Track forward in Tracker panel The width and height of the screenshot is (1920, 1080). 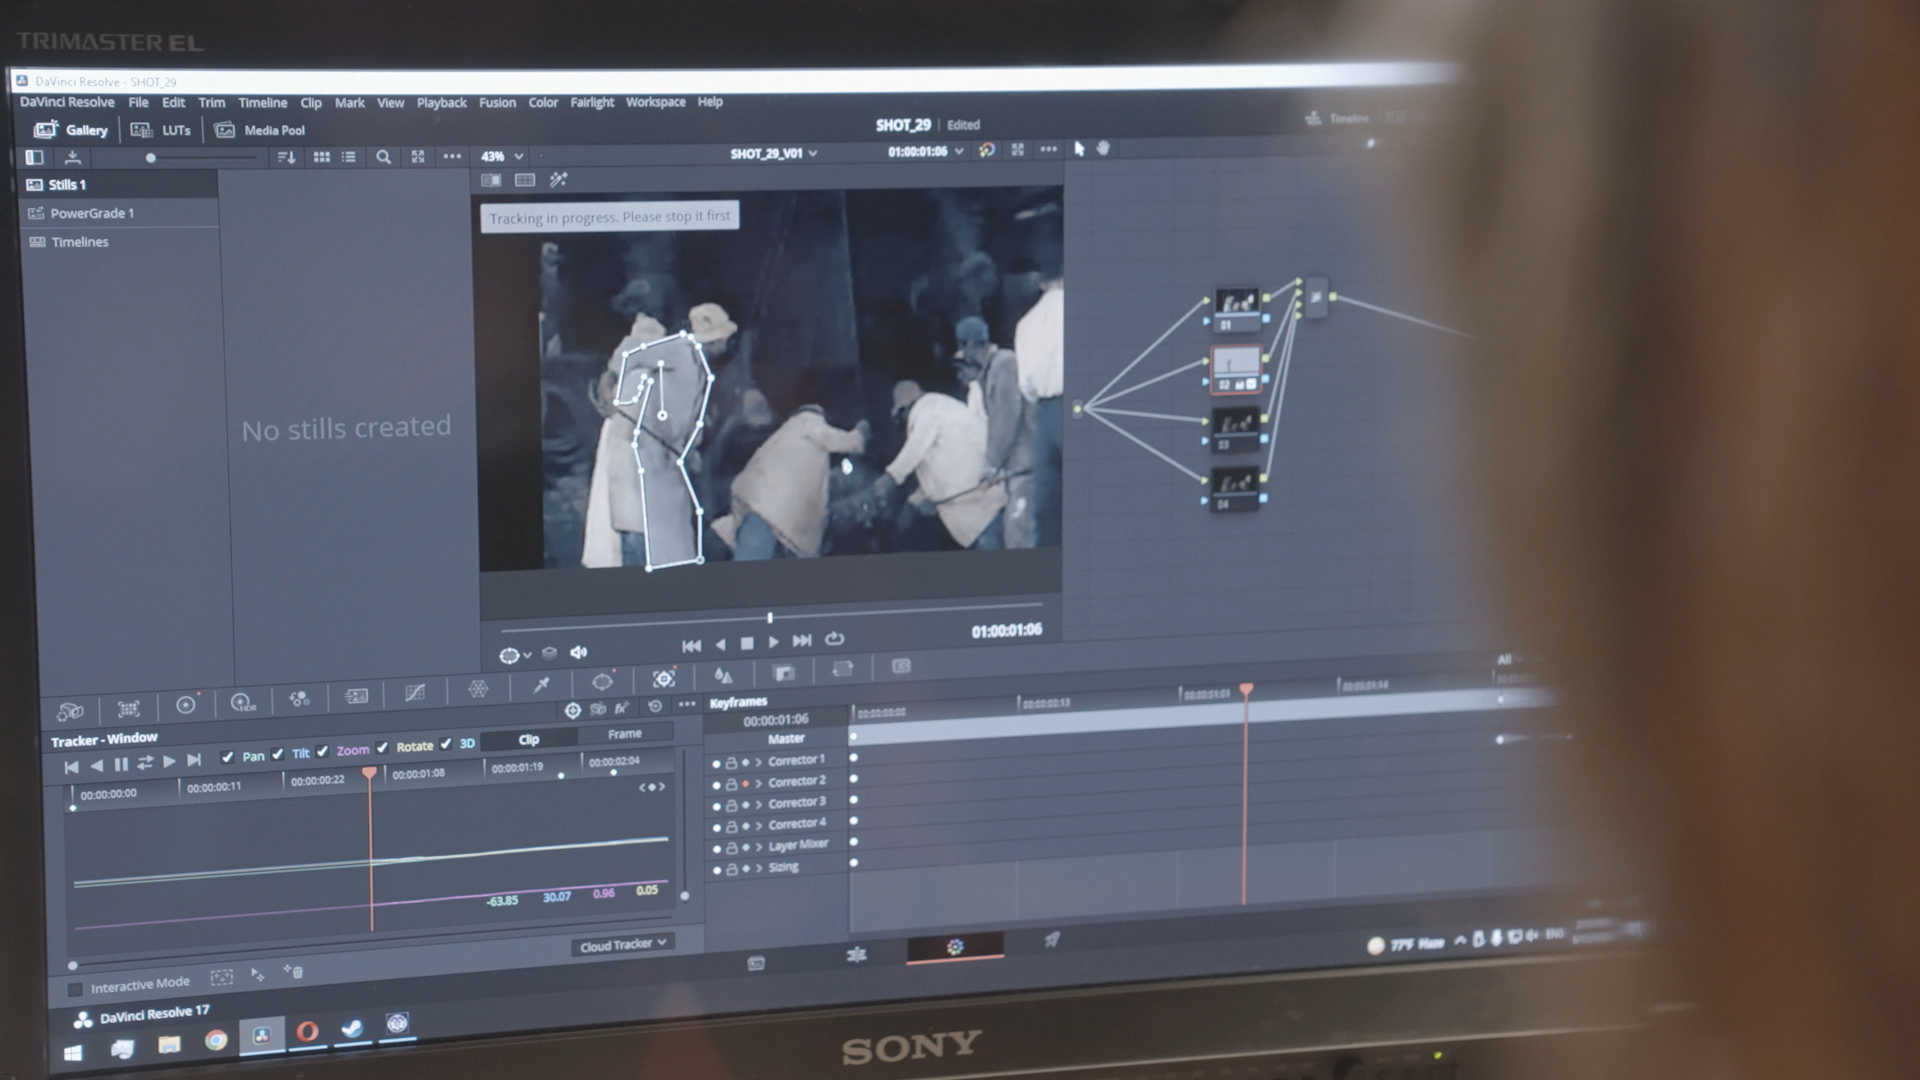pos(169,762)
